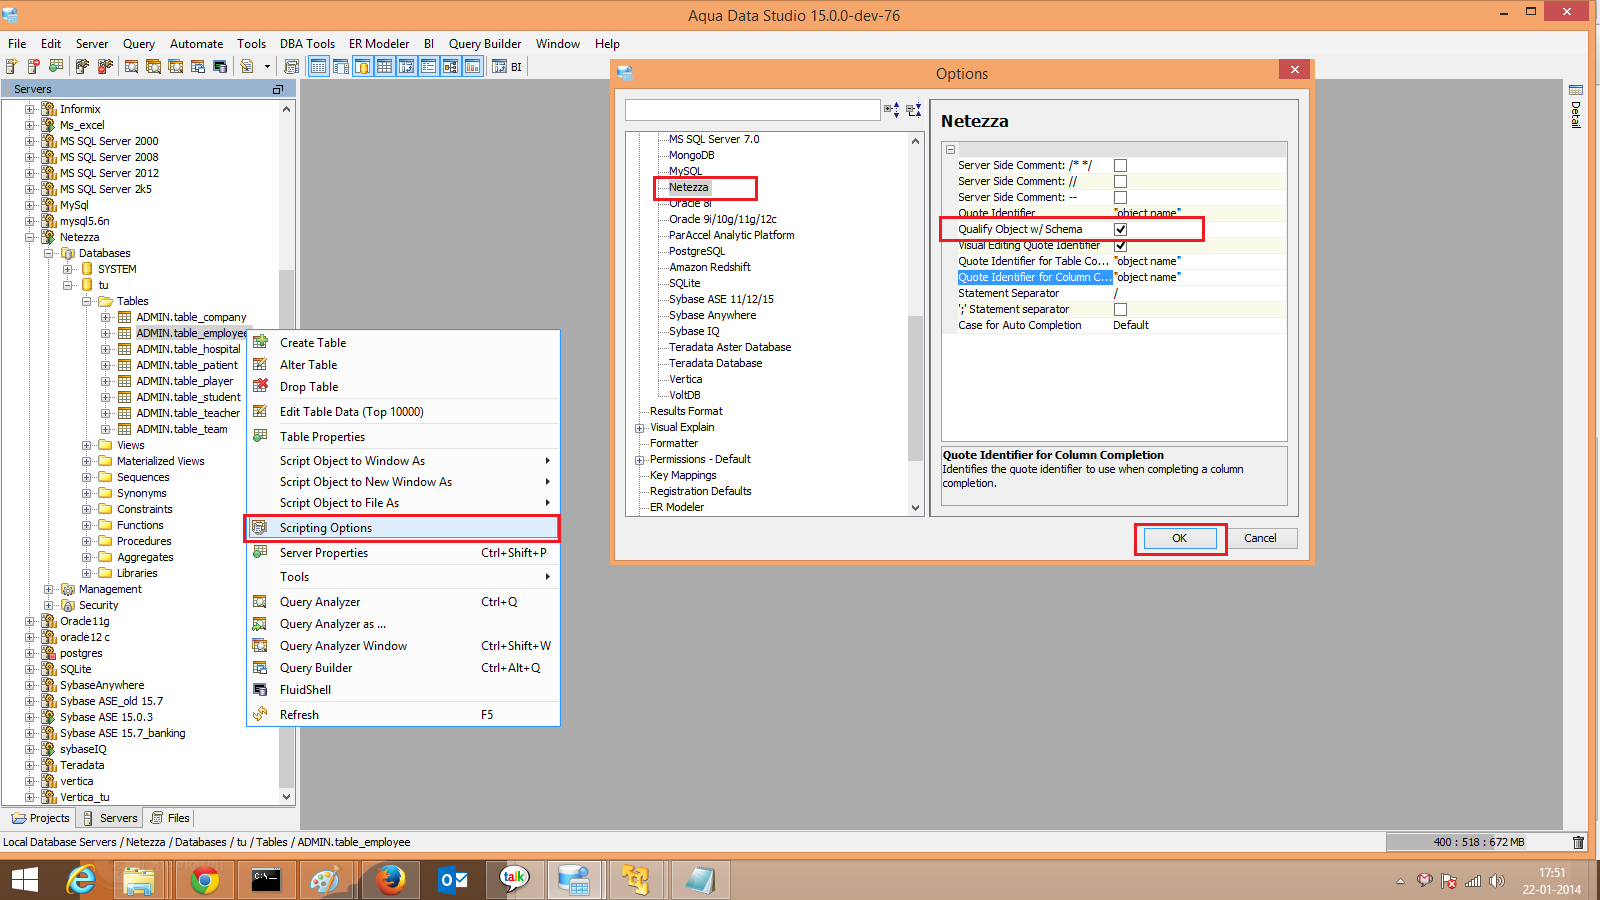Screen dimensions: 1600x900
Task: Open the DBA Tools menu
Action: click(x=307, y=44)
